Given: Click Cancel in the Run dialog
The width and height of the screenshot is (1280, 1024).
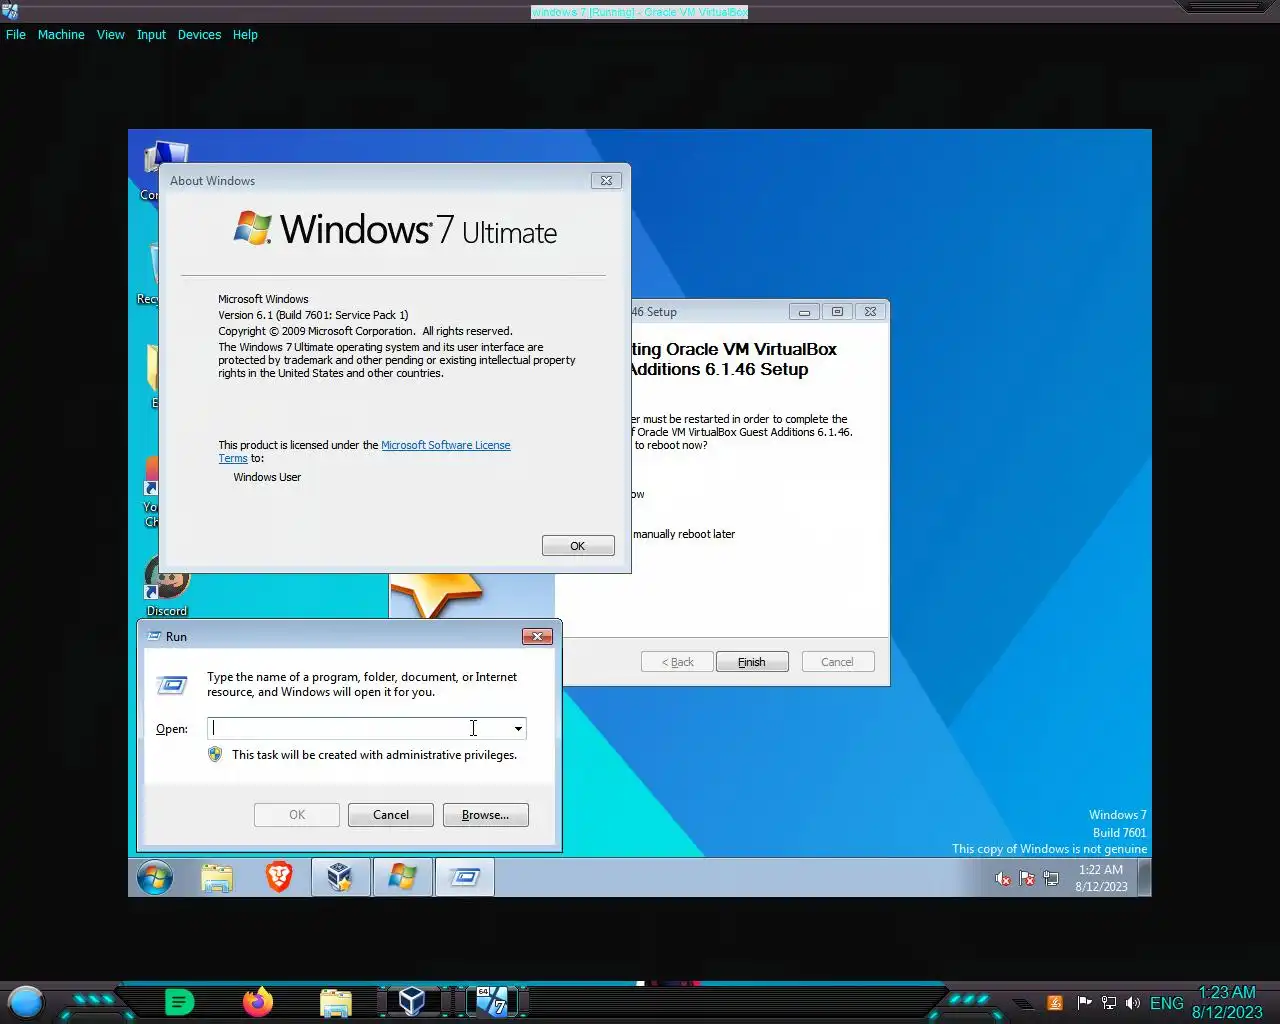Looking at the screenshot, I should point(391,815).
